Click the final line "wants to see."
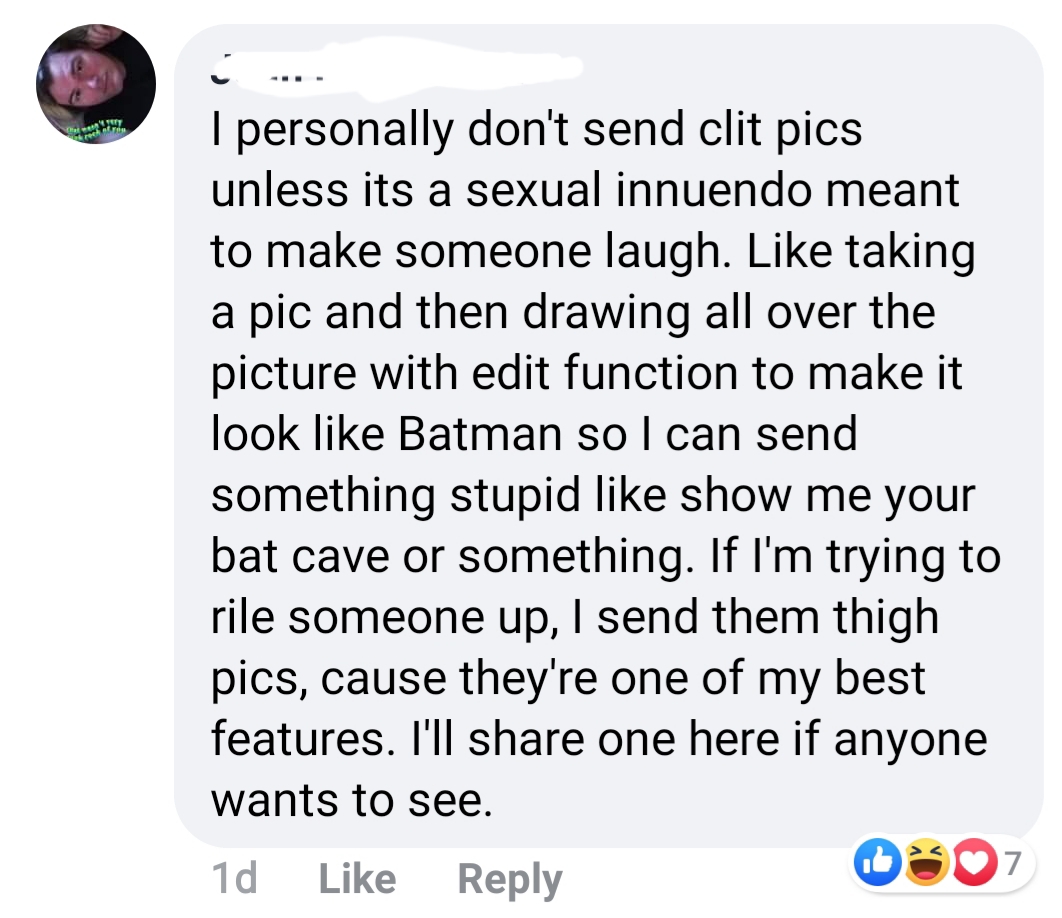The height and width of the screenshot is (918, 1062). coord(352,800)
